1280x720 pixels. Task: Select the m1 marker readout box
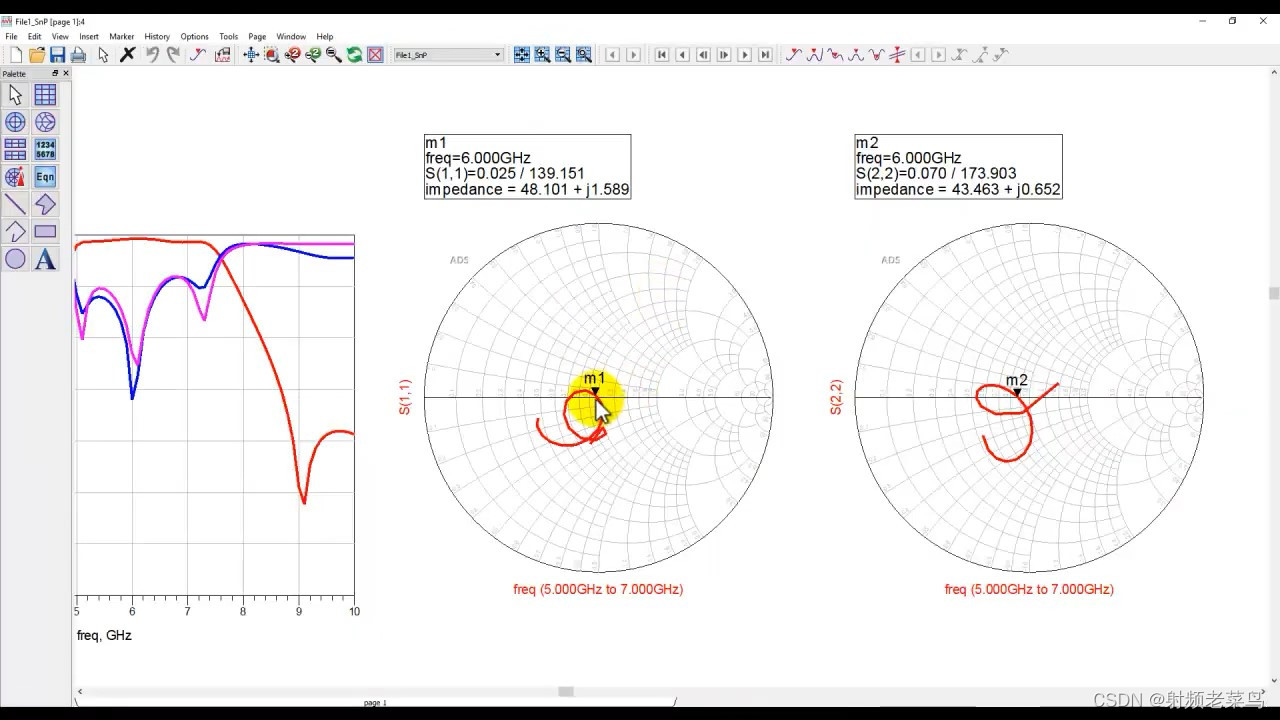click(x=527, y=166)
